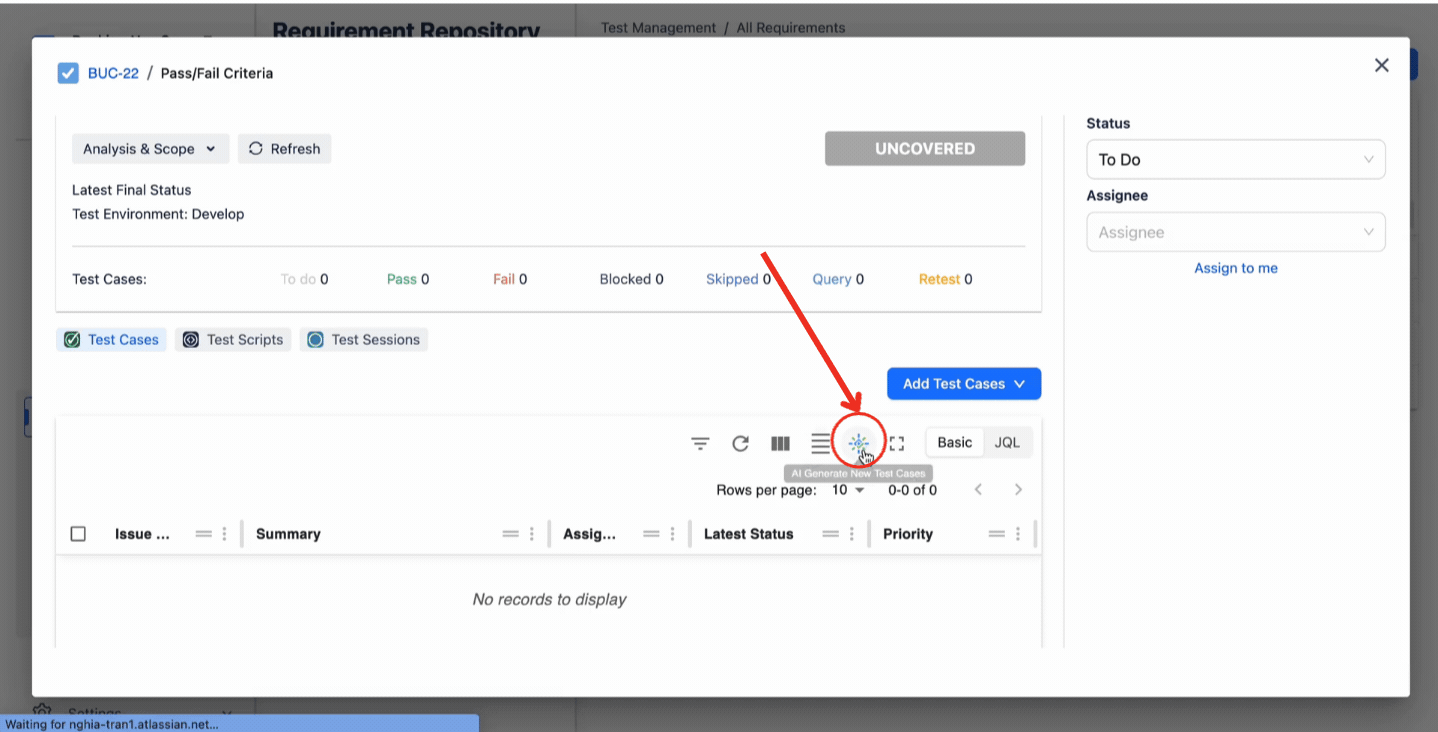Viewport: 1438px width, 732px height.
Task: Go to next page of results
Action: pyautogui.click(x=1018, y=490)
